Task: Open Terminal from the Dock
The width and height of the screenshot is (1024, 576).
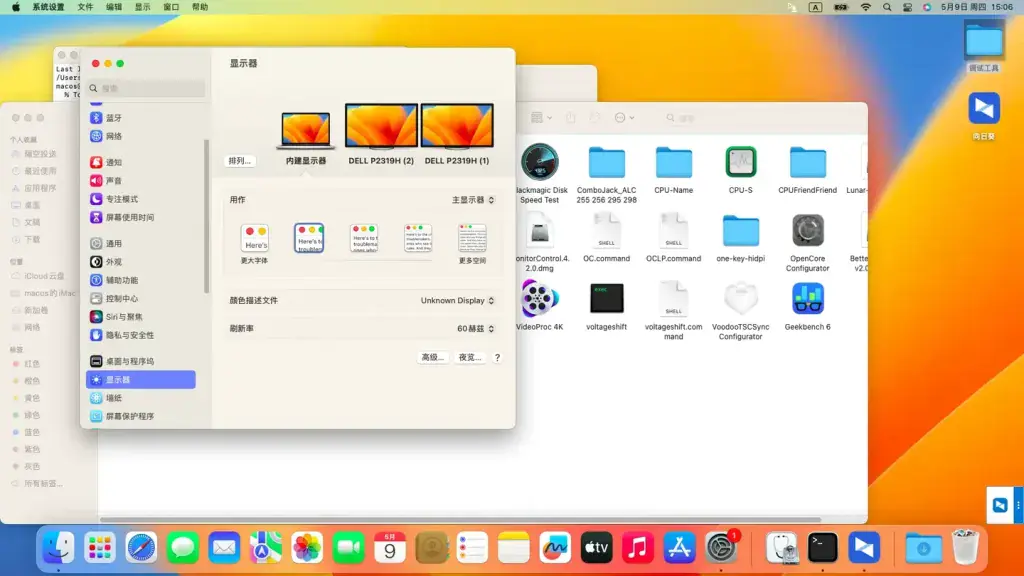Action: tap(823, 547)
